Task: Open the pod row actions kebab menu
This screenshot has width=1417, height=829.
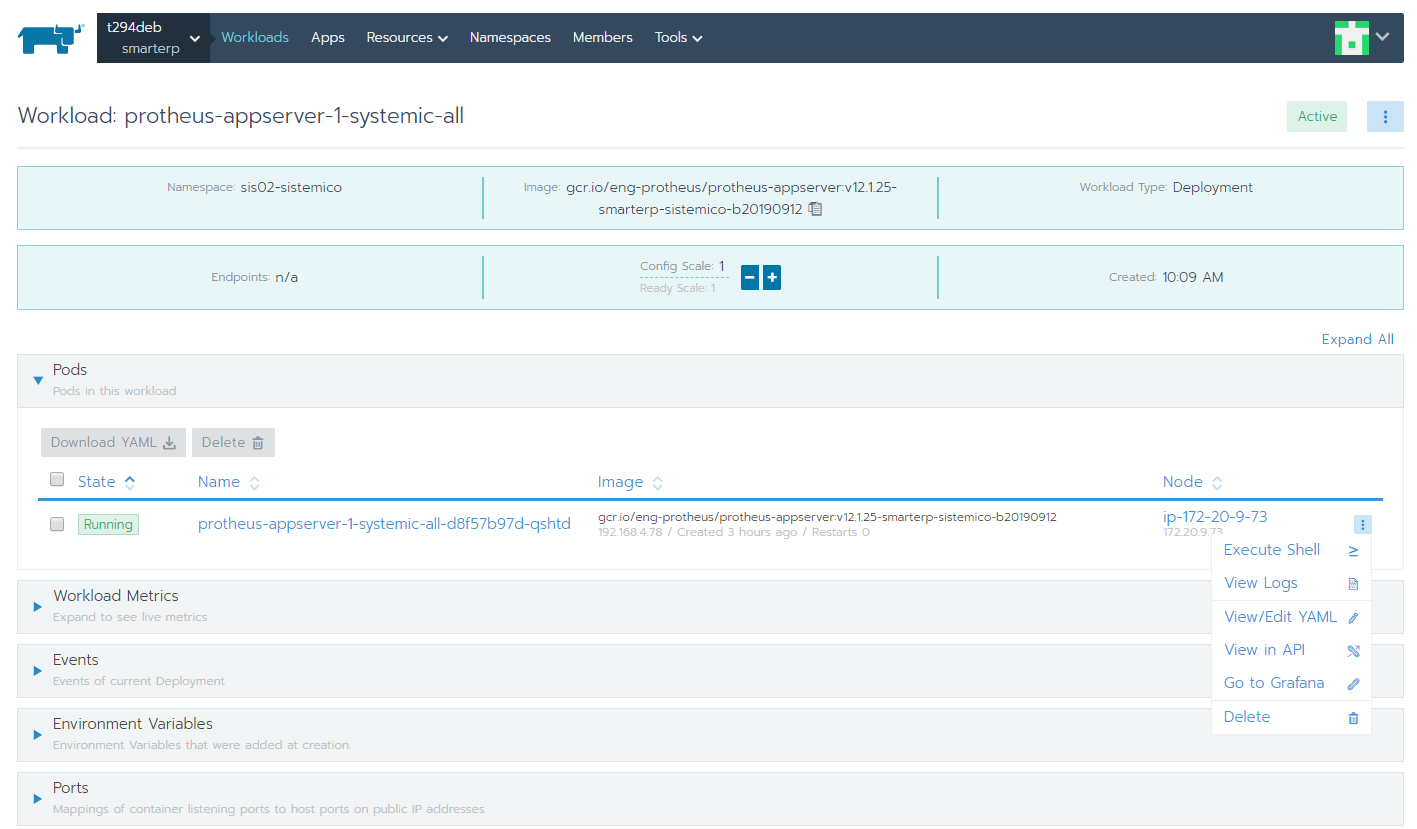Action: click(1363, 524)
